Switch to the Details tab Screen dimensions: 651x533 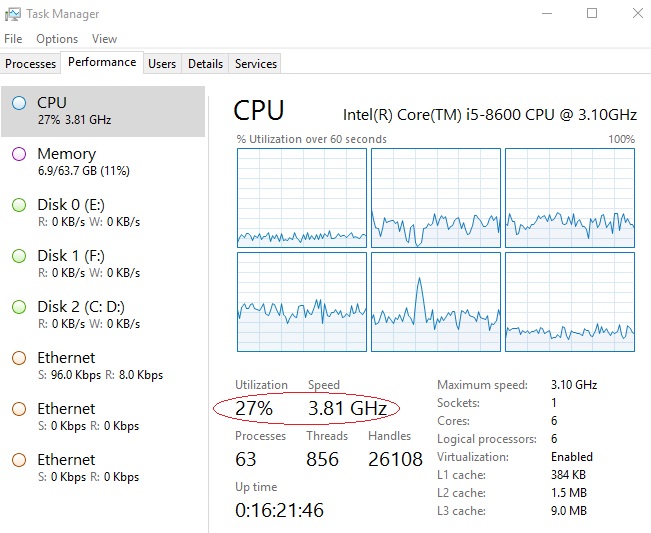point(206,64)
